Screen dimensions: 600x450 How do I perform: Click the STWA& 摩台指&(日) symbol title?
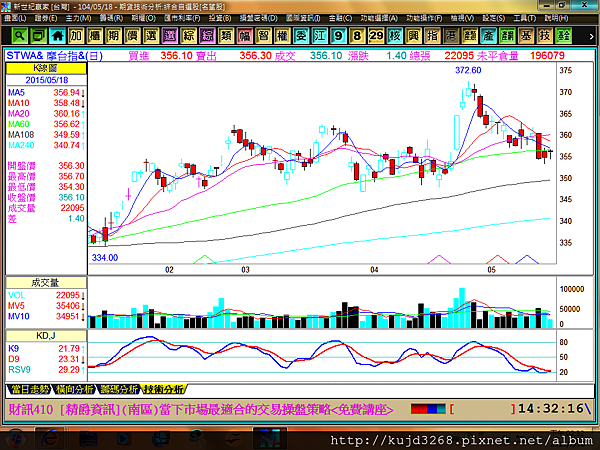[x=54, y=56]
